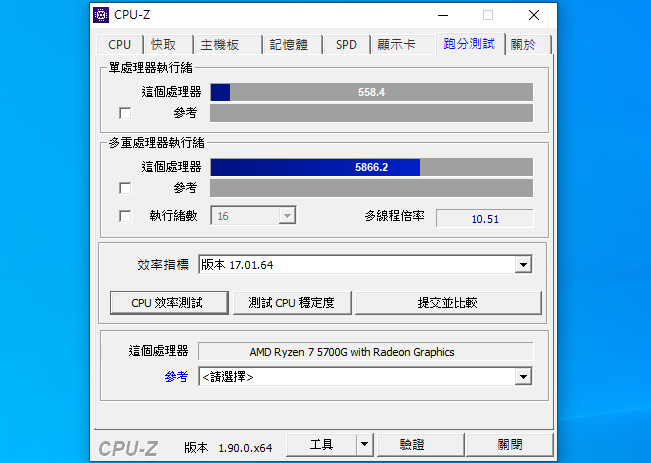Click 提交並比較 button
Viewport: 651px width, 463px height.
(x=448, y=303)
